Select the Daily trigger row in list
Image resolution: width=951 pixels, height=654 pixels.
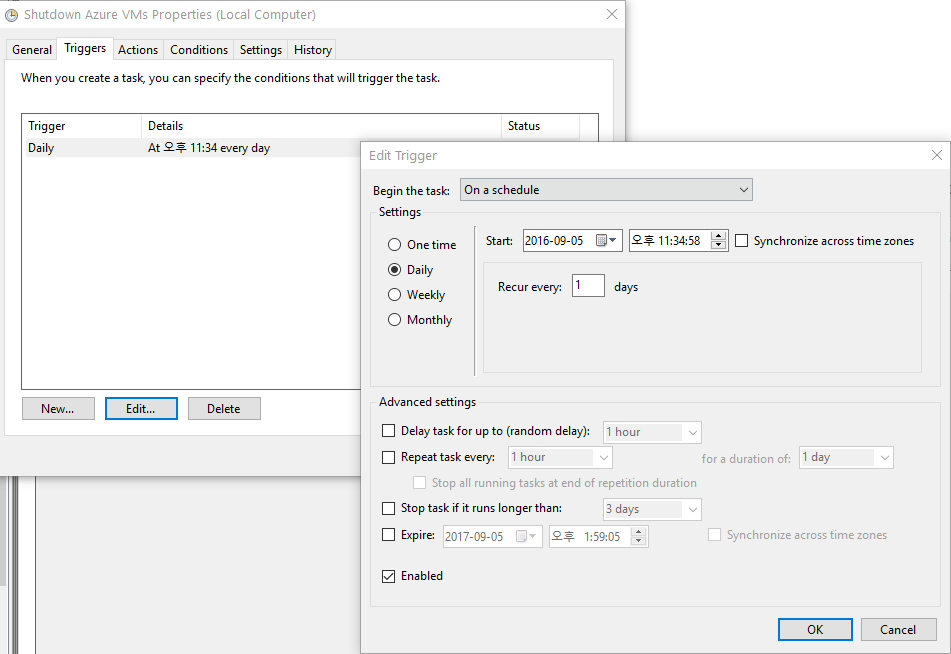click(x=191, y=147)
